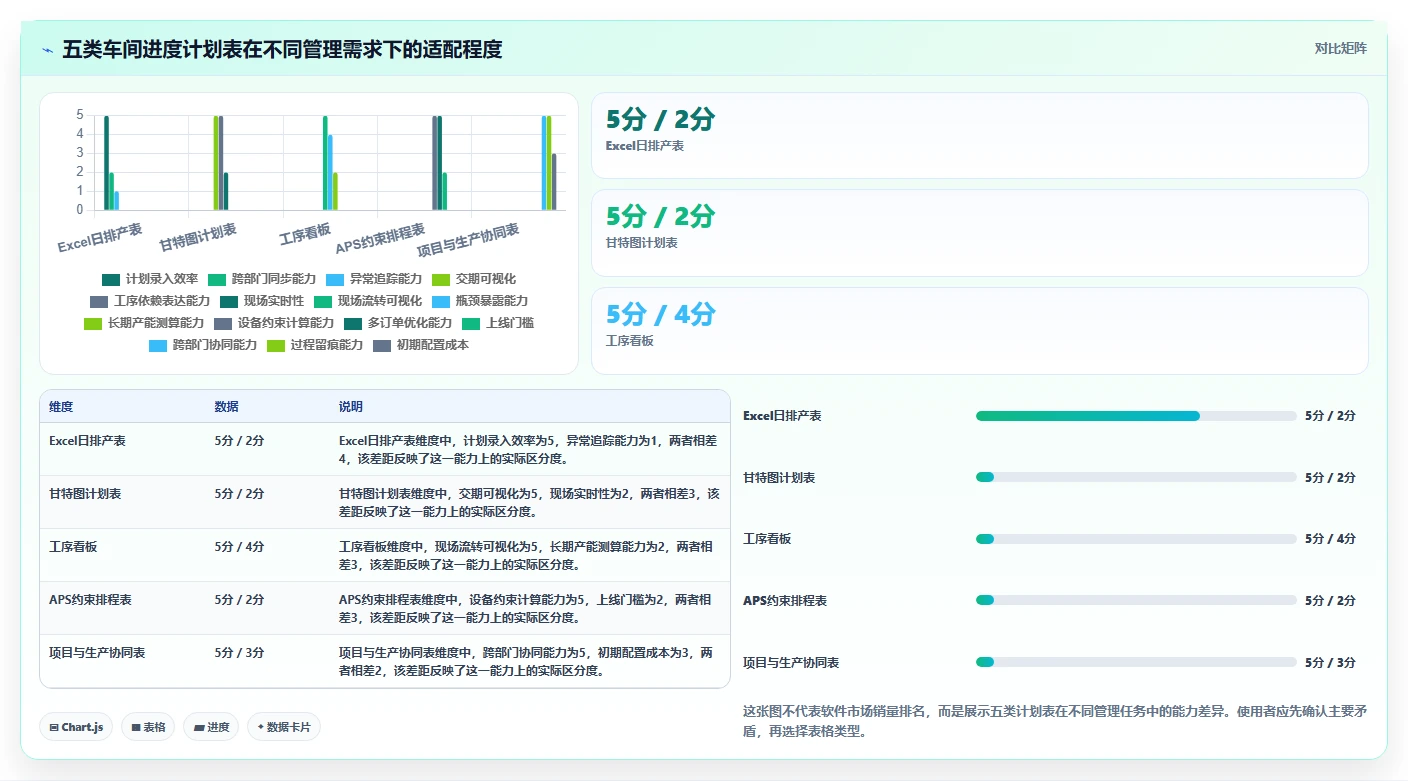This screenshot has width=1408, height=781.
Task: Click the 维度 column header
Action: tap(61, 407)
